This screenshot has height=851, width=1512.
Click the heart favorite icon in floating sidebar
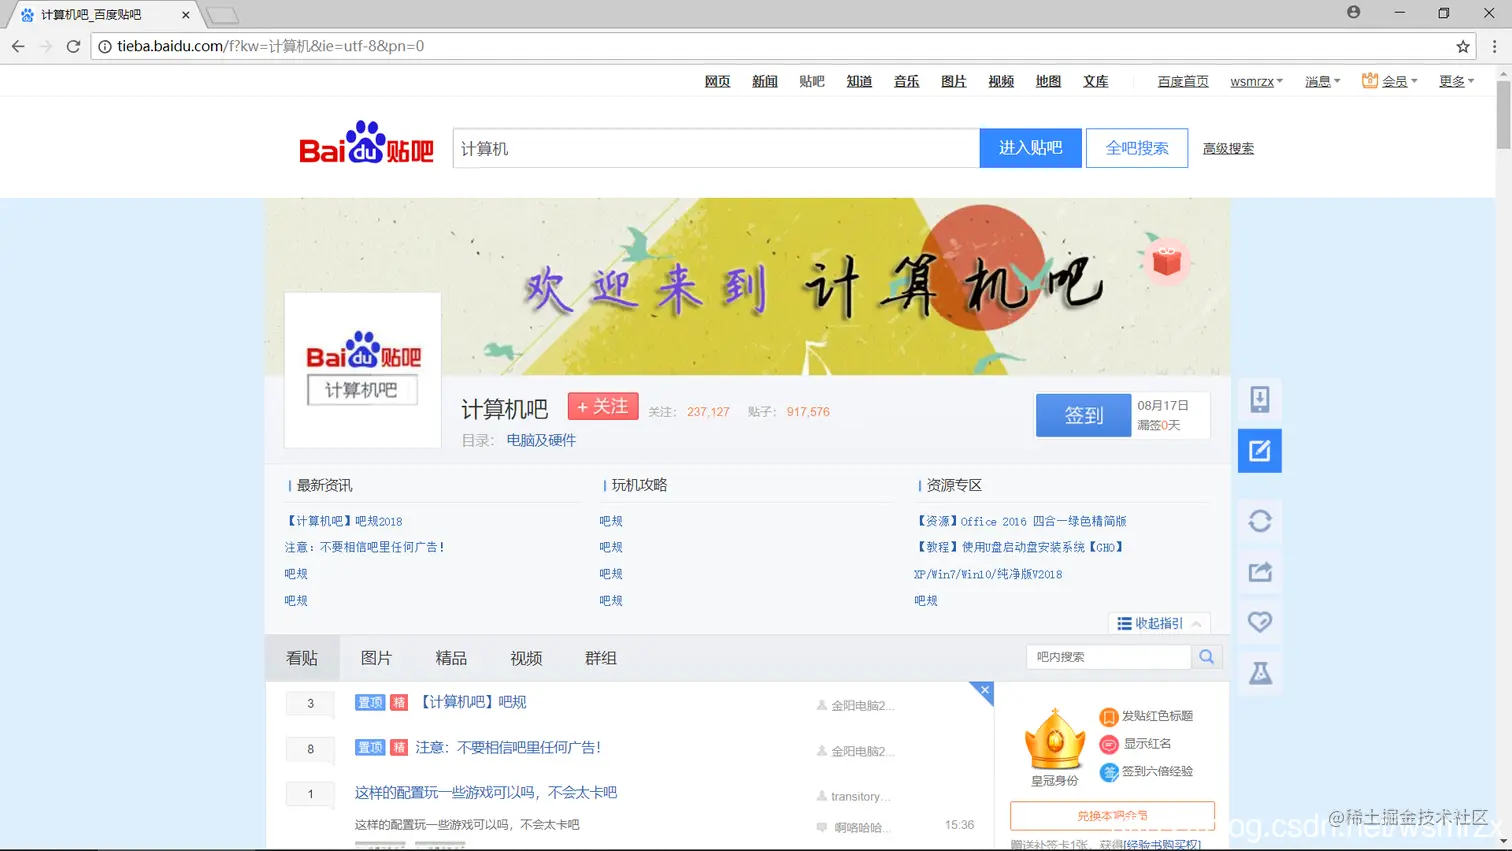pos(1259,621)
